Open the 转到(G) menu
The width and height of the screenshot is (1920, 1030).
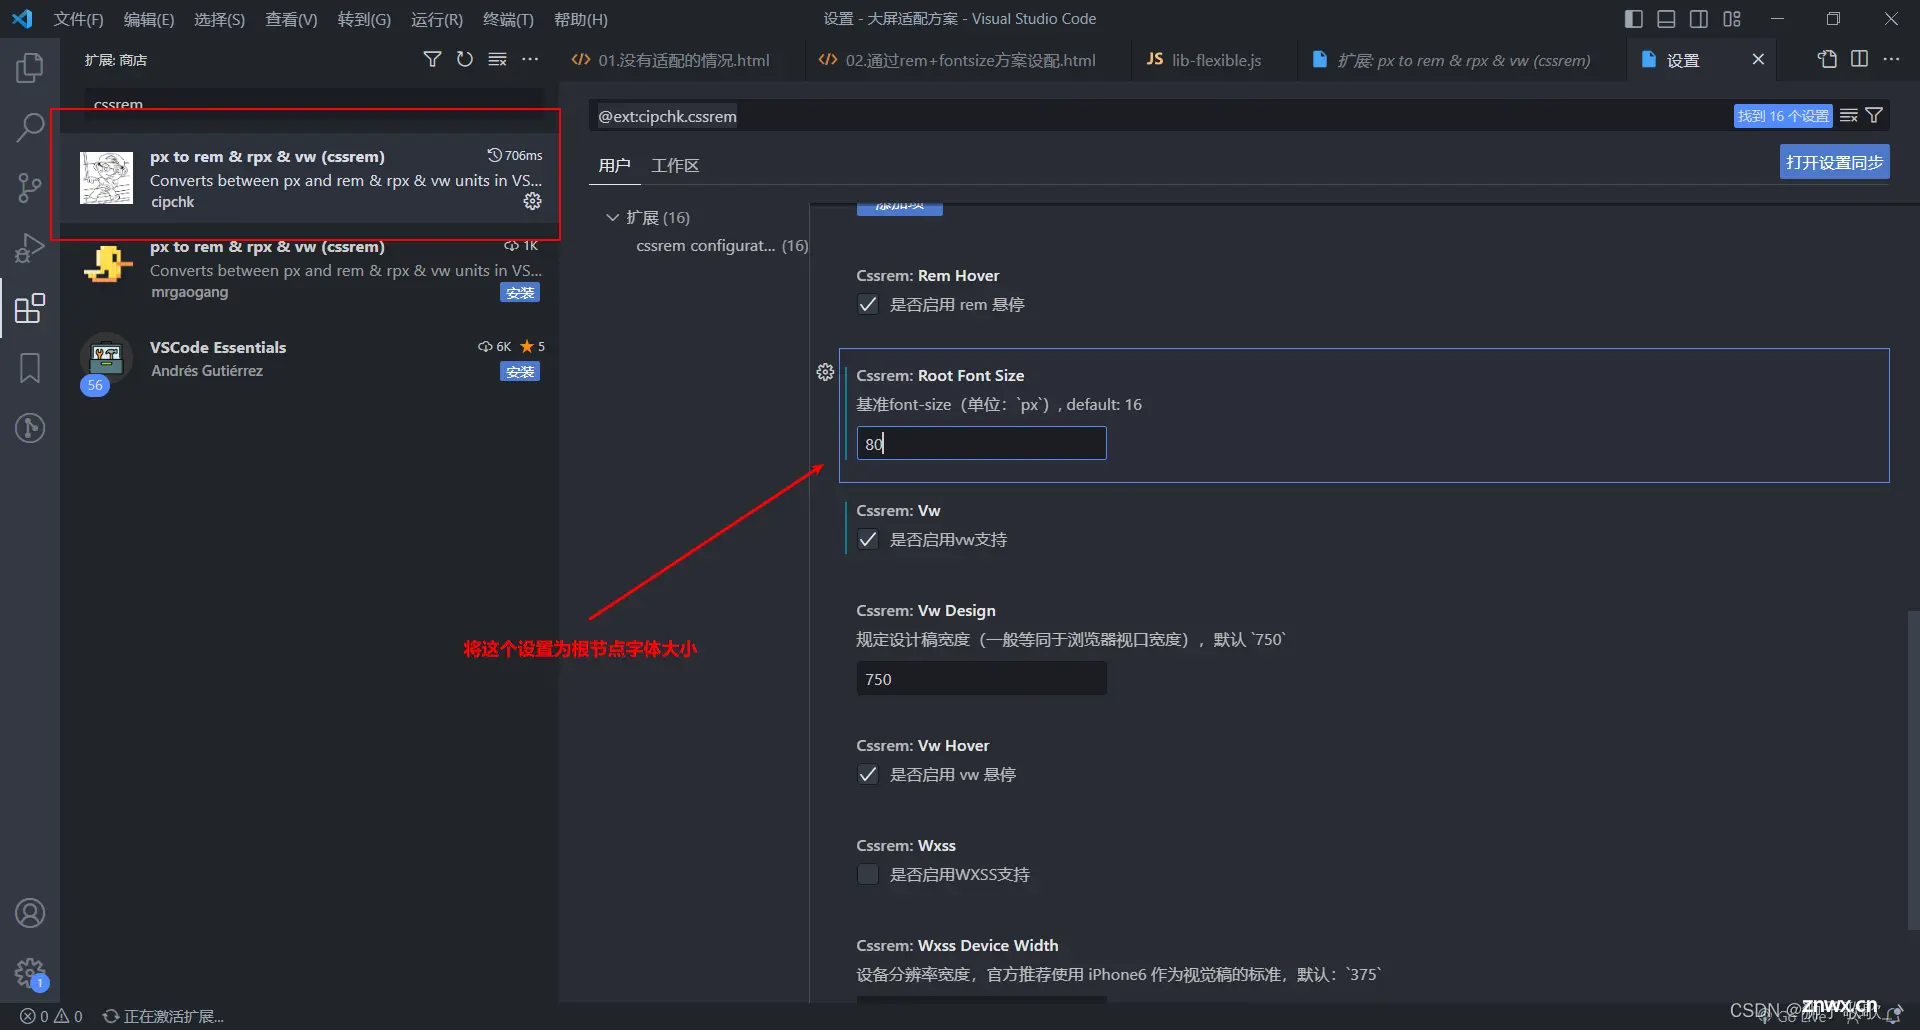[364, 19]
